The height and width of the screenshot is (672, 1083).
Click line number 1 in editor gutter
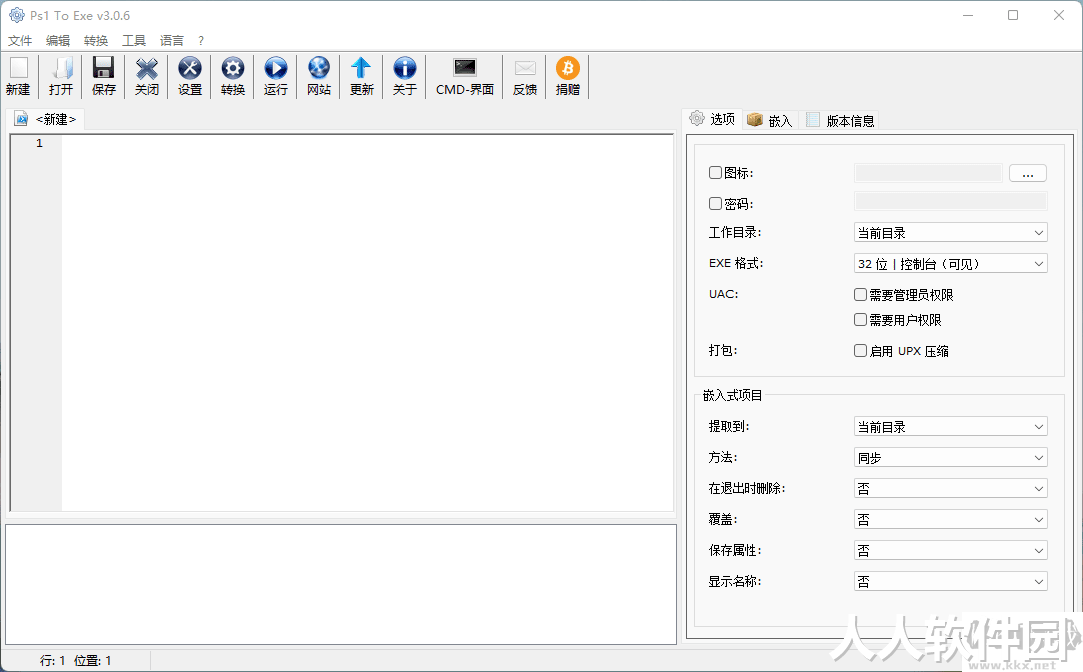pos(39,144)
